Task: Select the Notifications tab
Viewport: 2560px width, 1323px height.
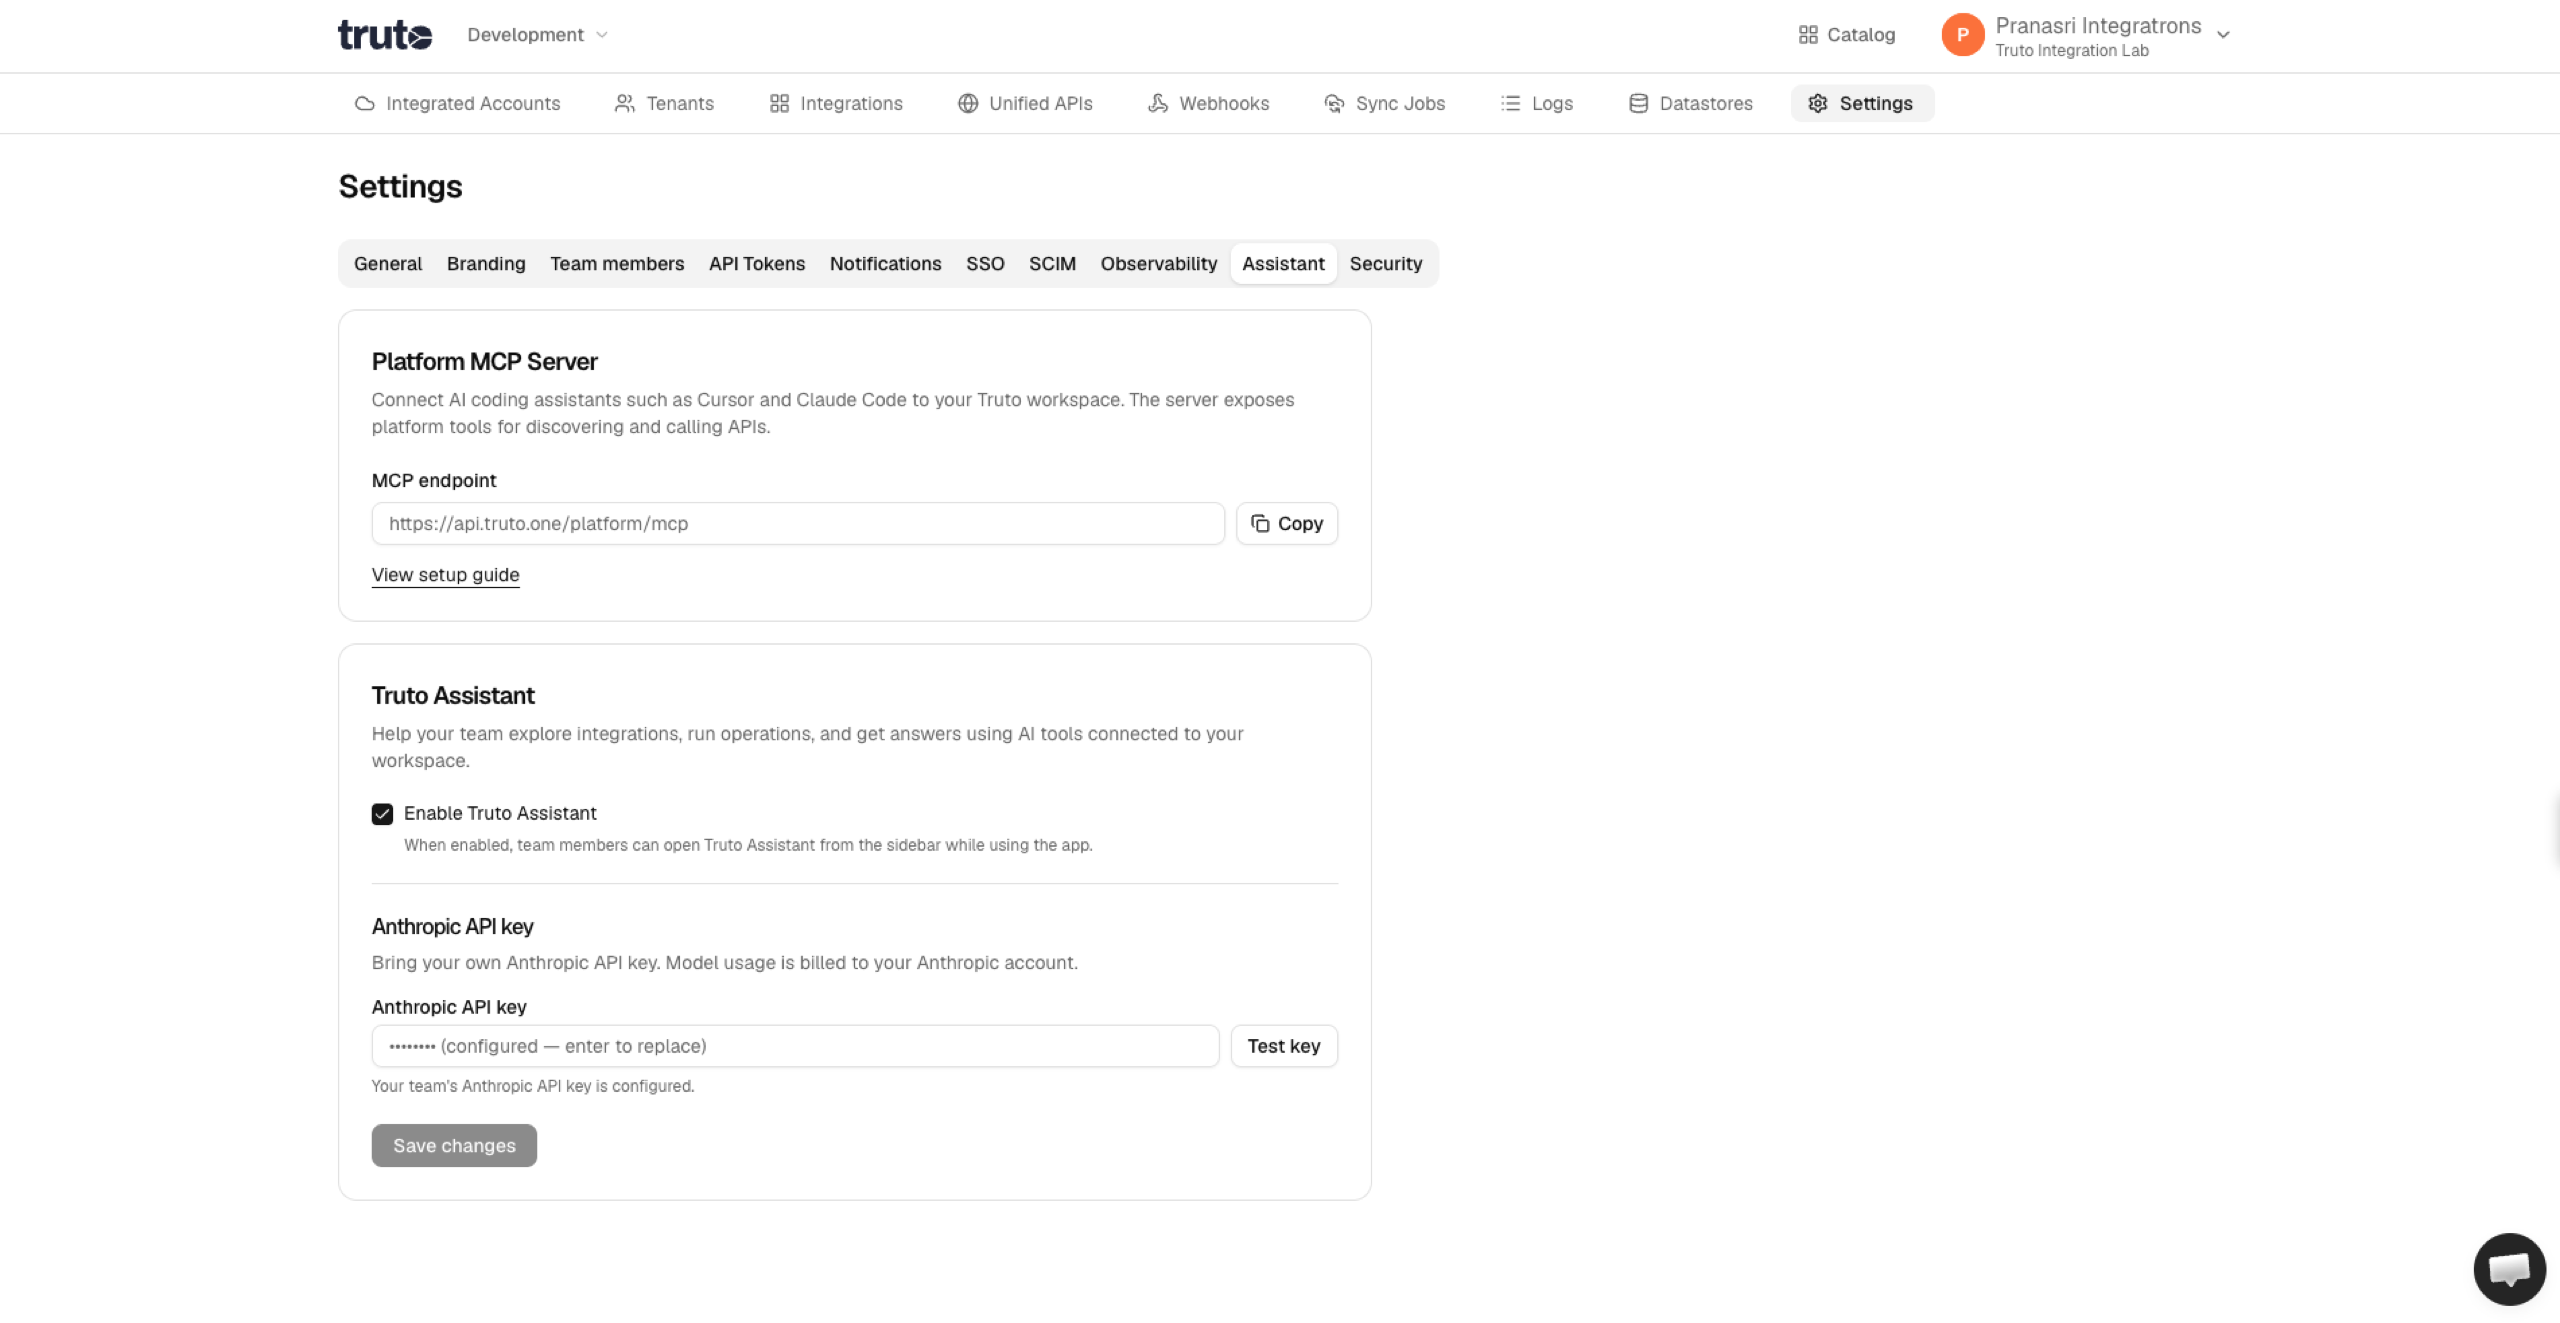Action: (885, 264)
